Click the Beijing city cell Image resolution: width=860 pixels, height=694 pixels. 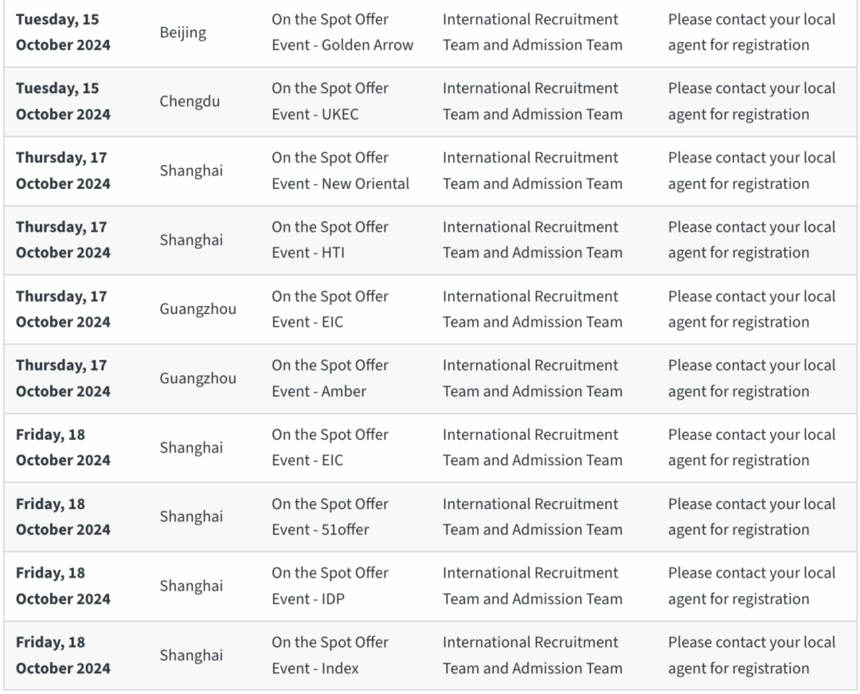click(x=183, y=32)
